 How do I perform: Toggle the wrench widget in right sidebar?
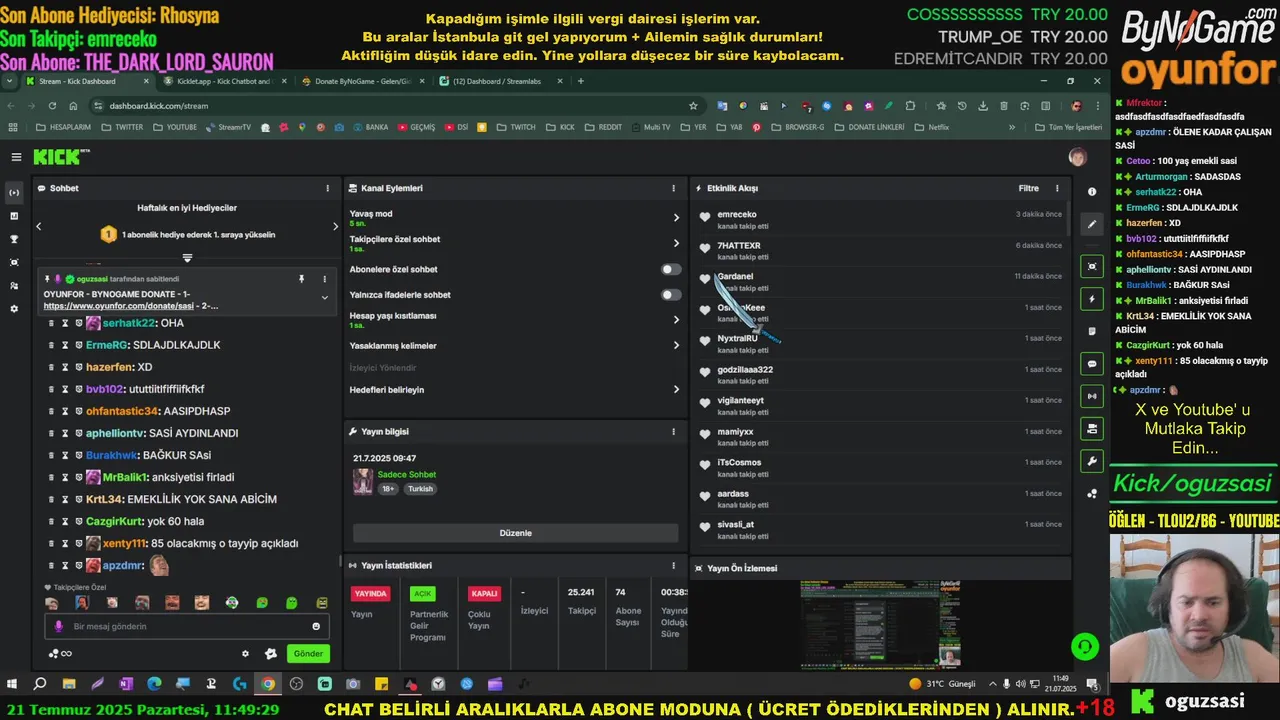click(x=1092, y=461)
